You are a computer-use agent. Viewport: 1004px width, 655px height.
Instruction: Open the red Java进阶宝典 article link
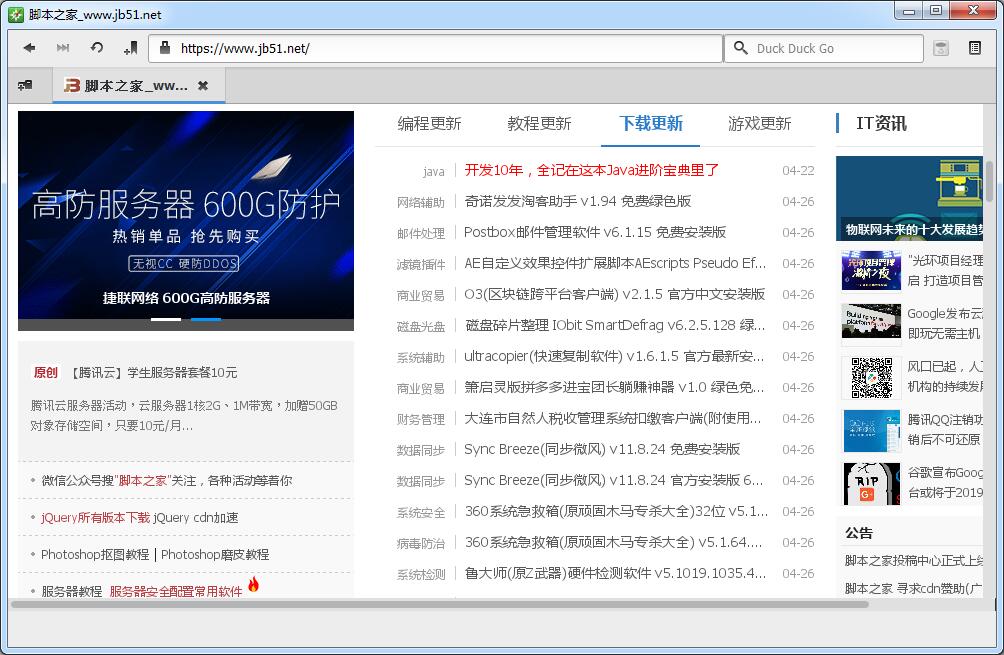point(592,170)
